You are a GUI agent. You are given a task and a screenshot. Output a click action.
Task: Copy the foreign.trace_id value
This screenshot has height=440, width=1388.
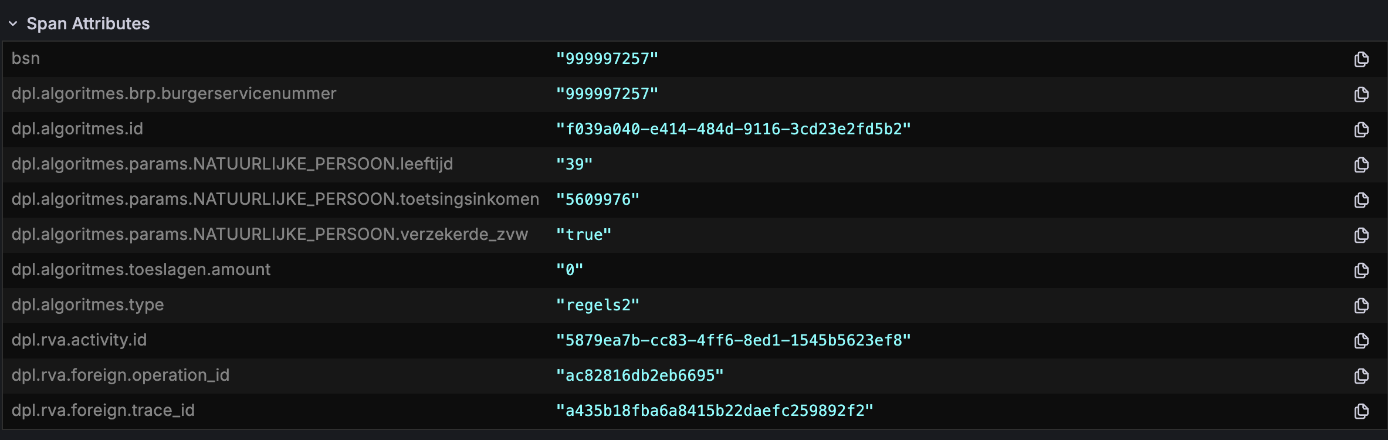(1360, 411)
